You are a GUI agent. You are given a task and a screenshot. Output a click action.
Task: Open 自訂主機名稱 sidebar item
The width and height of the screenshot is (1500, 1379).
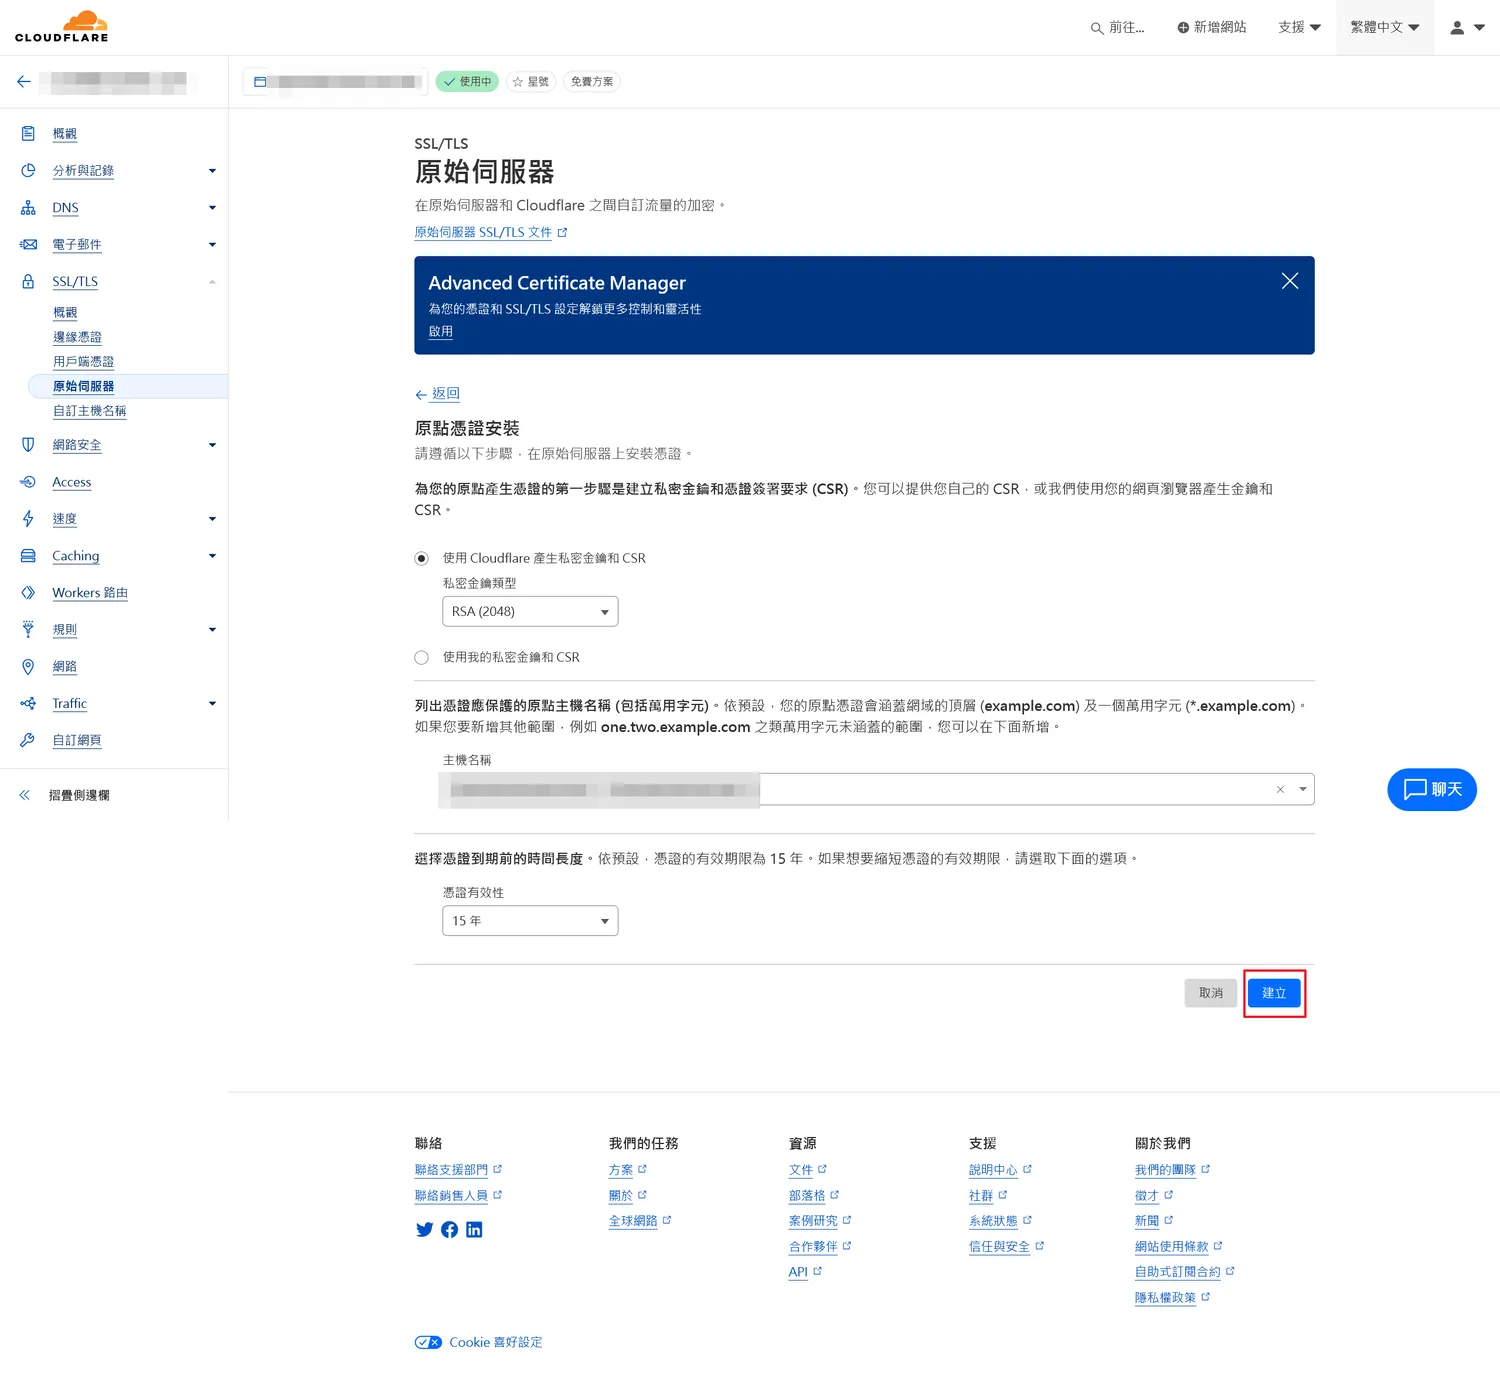coord(89,411)
